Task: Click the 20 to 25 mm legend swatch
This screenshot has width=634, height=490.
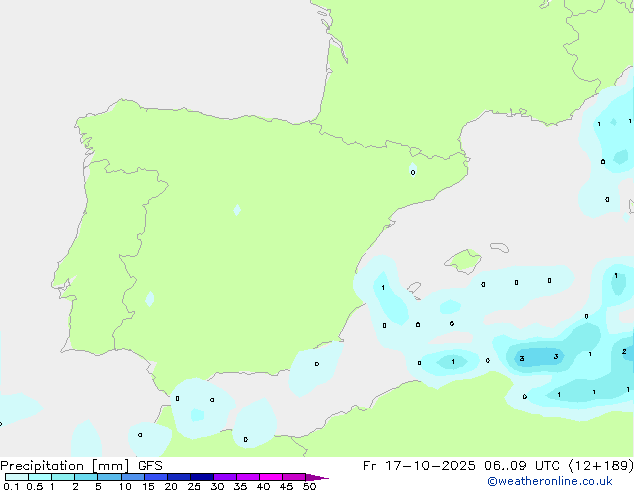Action: (179, 477)
